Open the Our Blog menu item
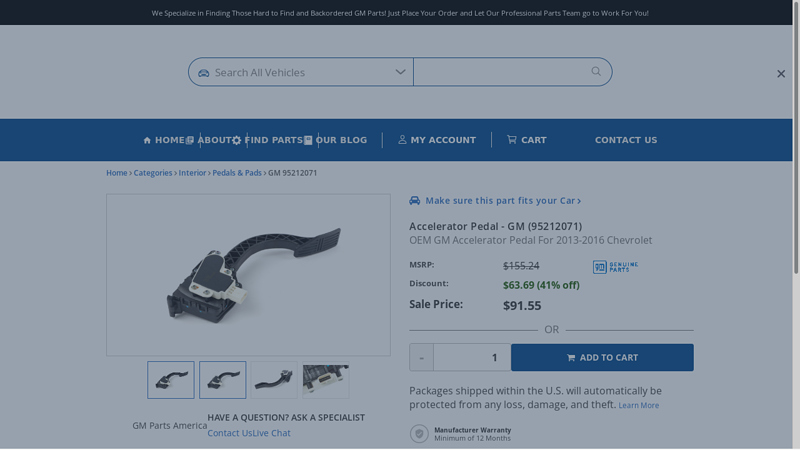 pyautogui.click(x=336, y=140)
